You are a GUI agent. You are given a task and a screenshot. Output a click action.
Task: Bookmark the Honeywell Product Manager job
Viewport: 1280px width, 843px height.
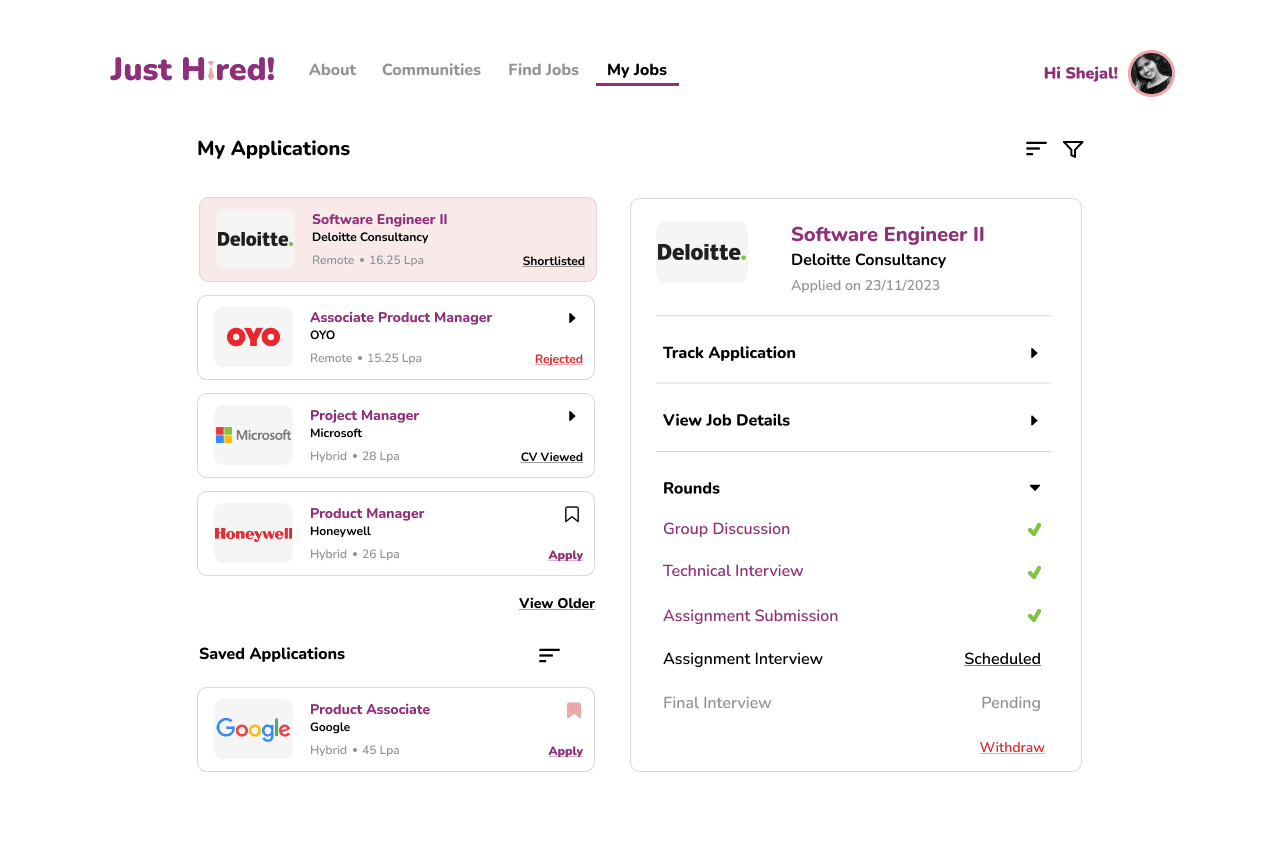(572, 514)
